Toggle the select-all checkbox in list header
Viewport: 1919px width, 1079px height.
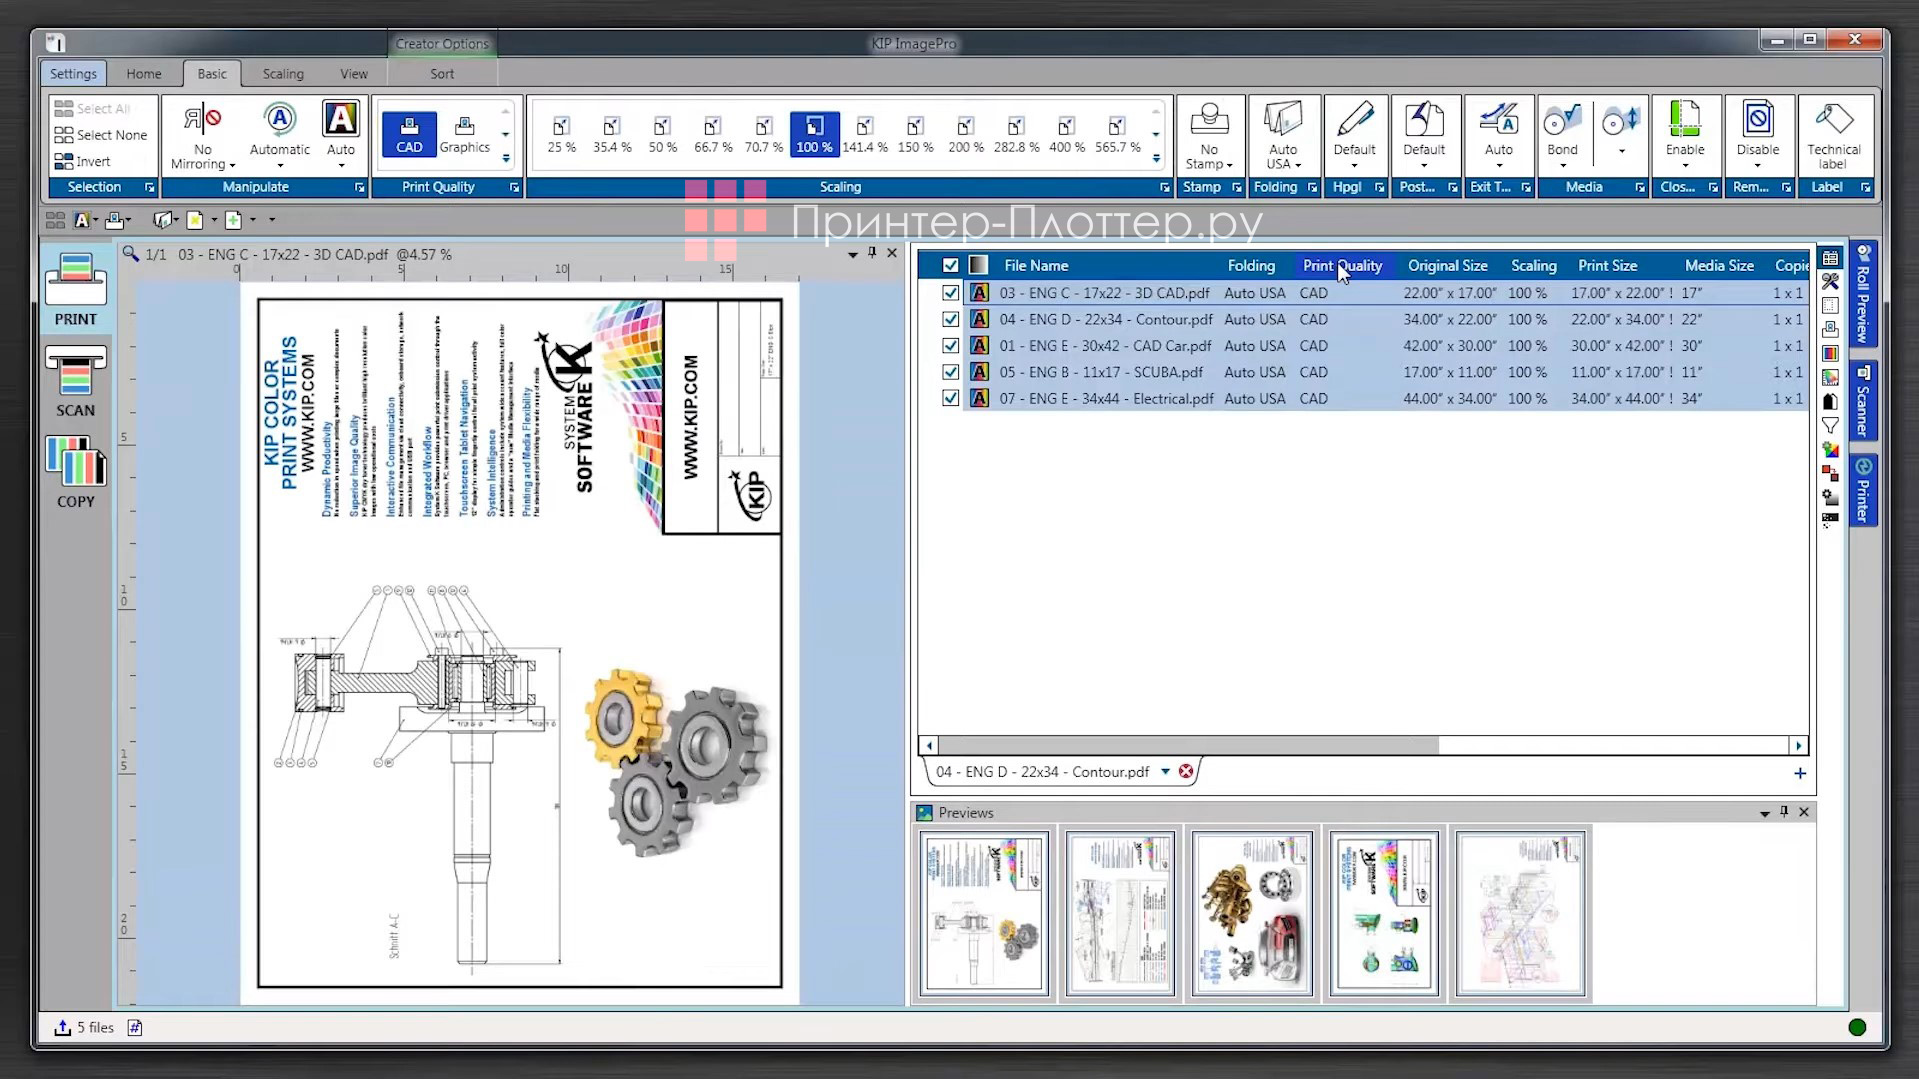pos(950,266)
